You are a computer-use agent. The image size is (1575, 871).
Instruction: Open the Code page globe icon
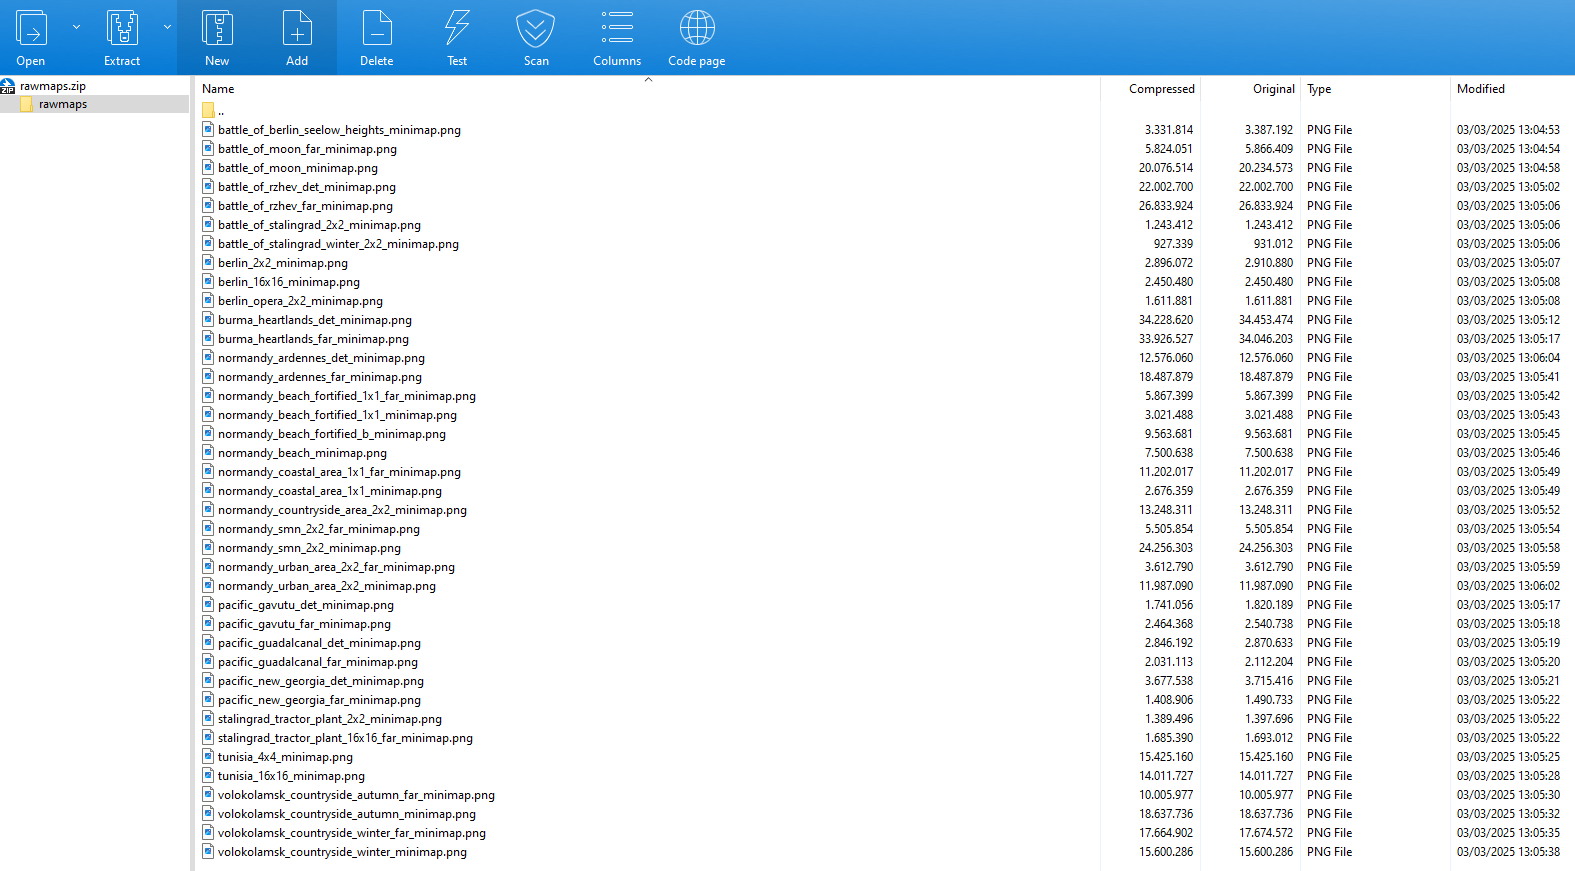tap(697, 28)
